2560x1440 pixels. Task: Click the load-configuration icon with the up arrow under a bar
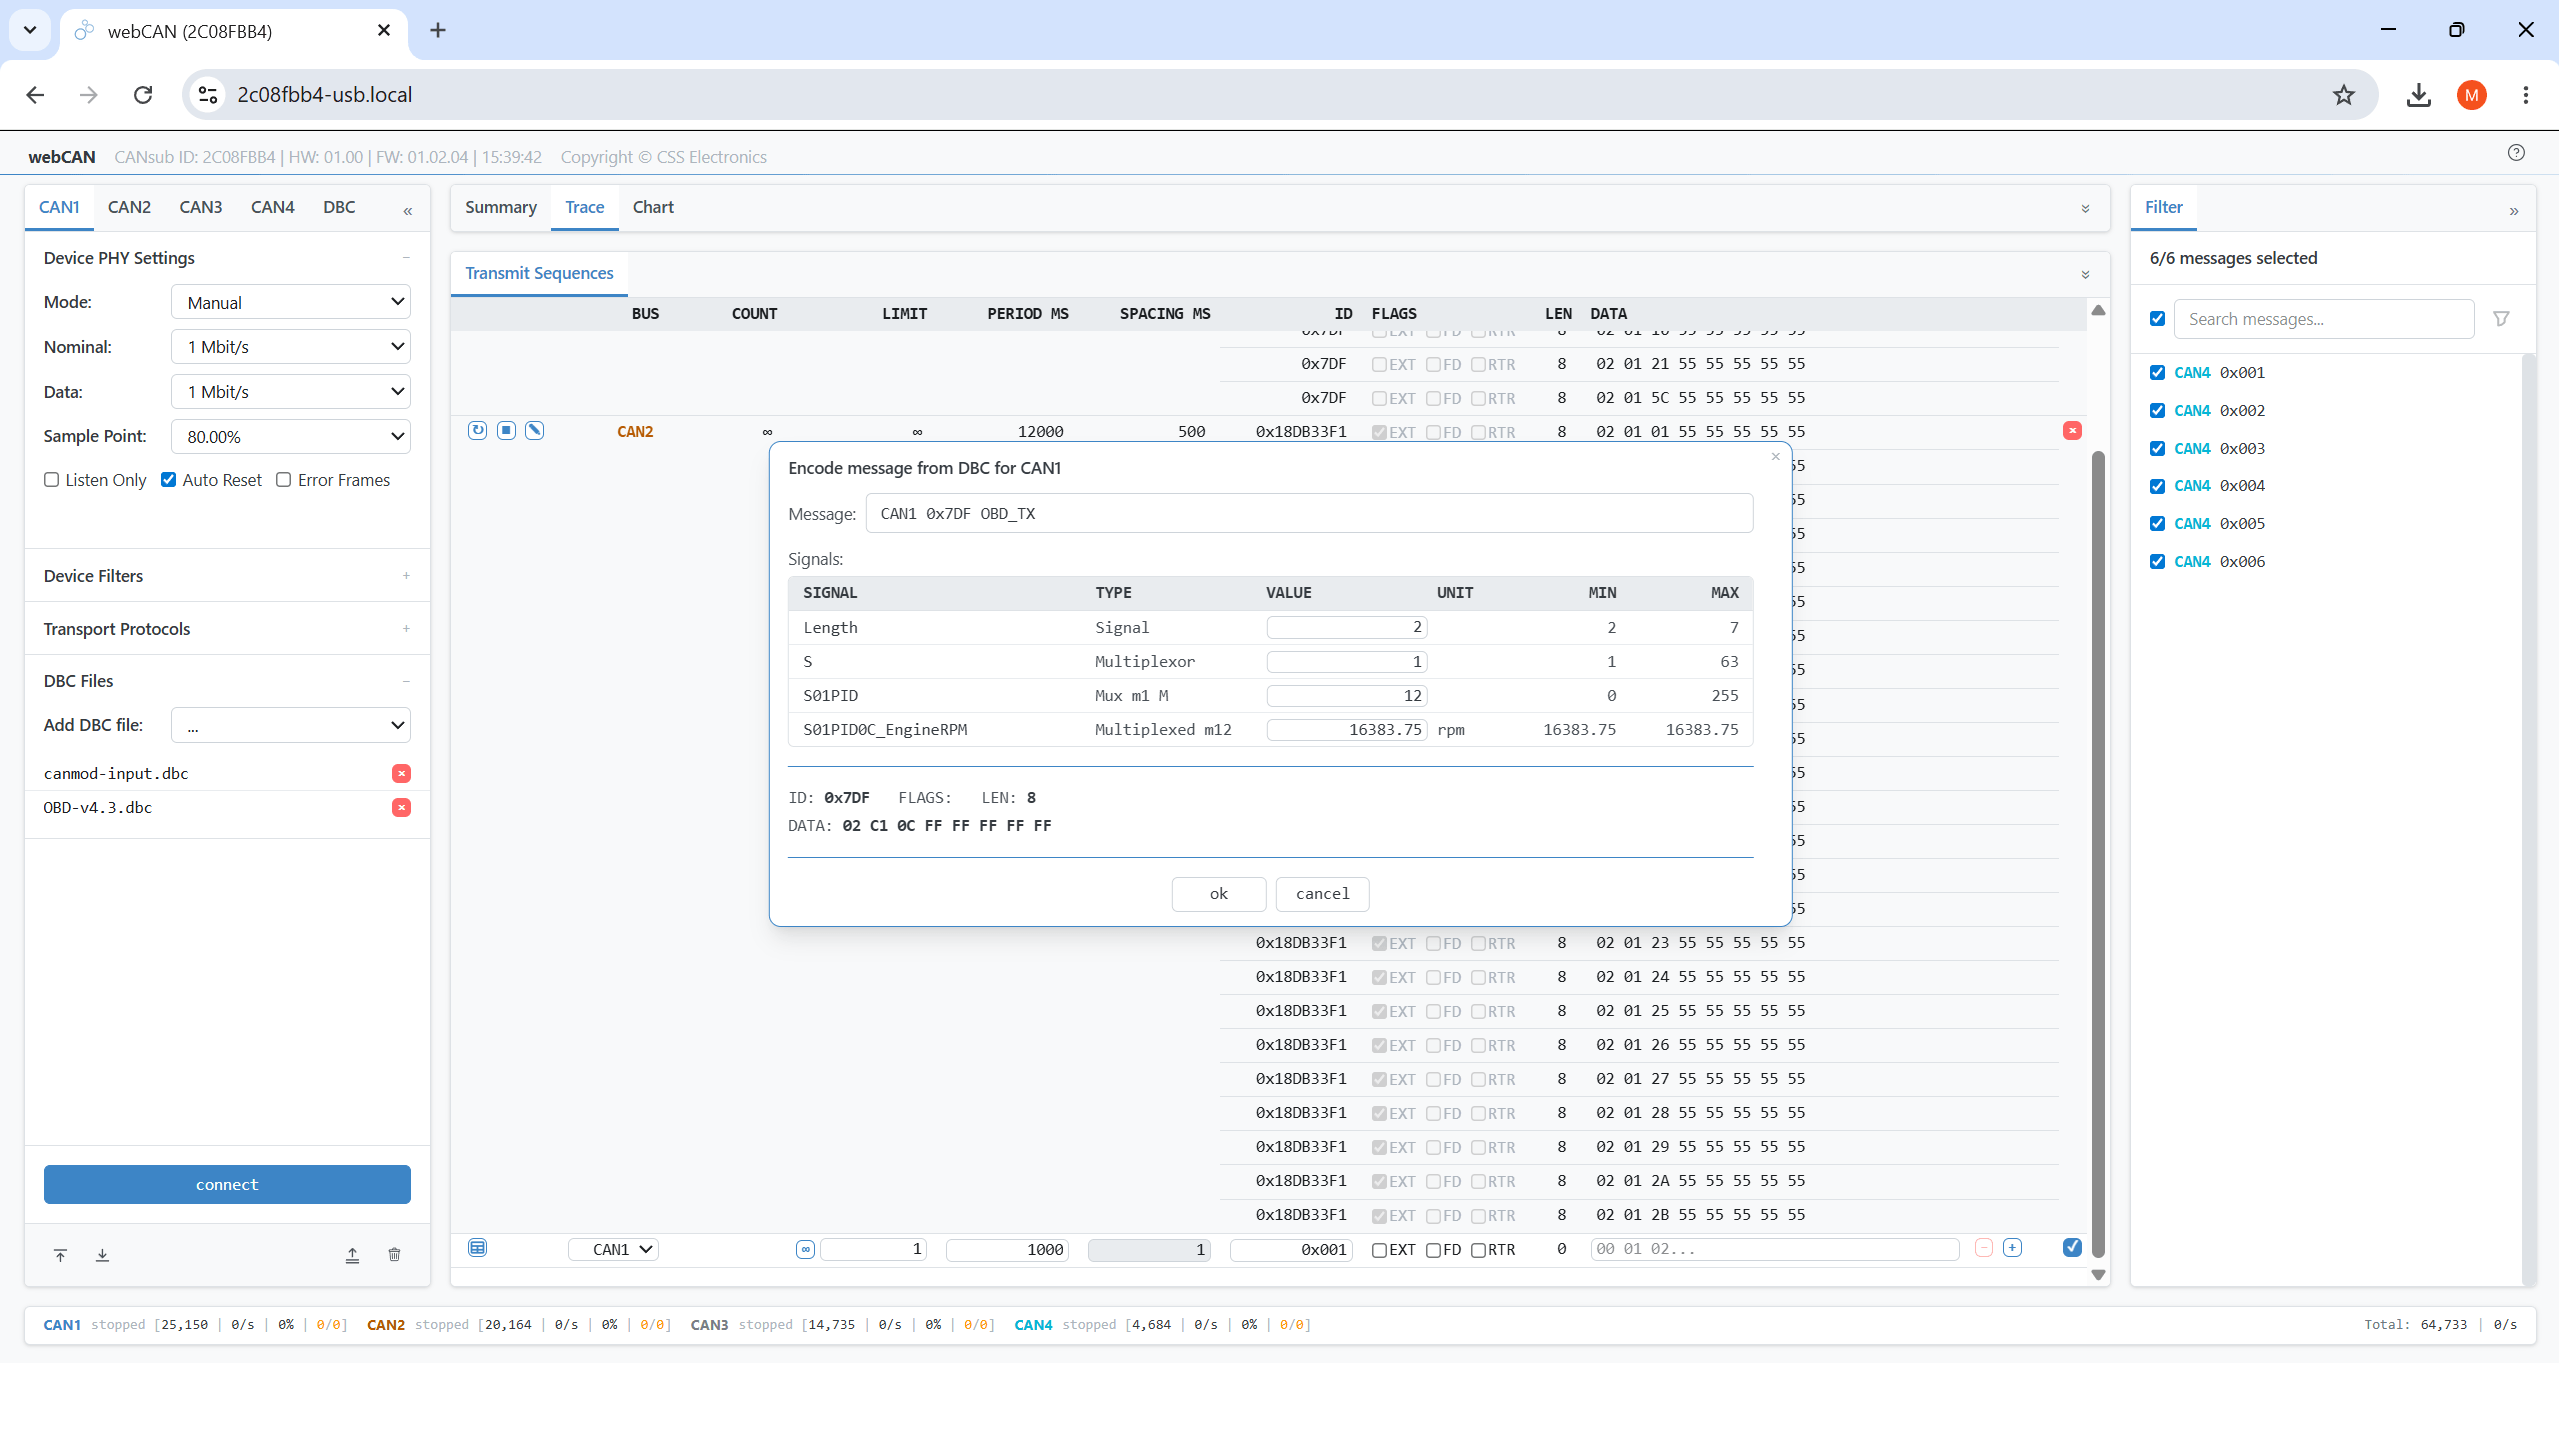[x=60, y=1255]
